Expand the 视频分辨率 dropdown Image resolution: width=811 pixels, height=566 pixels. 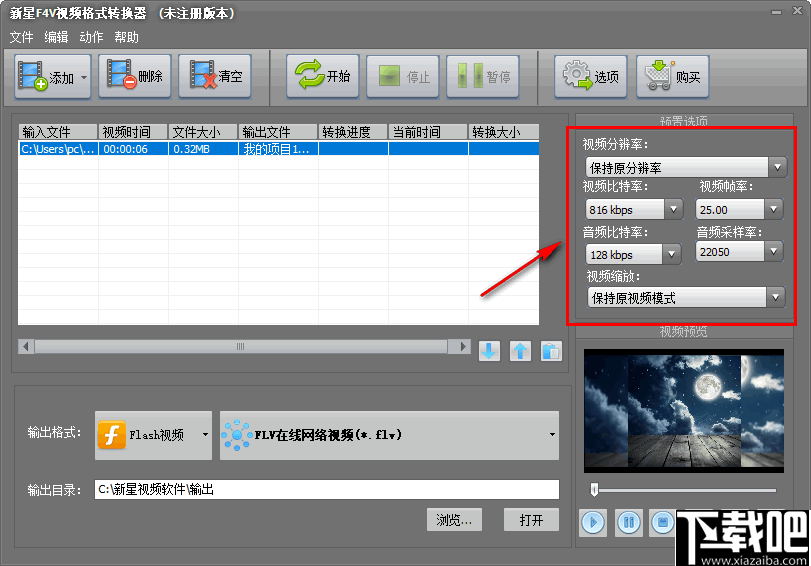(x=777, y=167)
